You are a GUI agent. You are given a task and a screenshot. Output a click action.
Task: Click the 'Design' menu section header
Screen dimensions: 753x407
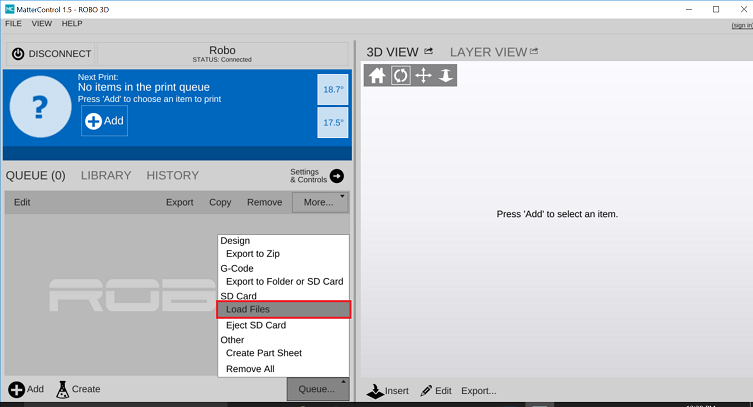[235, 241]
